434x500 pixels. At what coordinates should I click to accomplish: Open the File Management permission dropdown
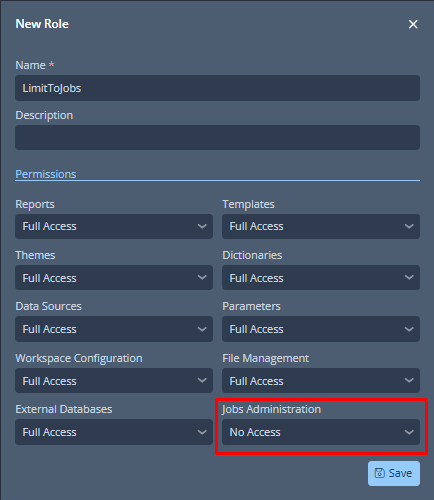coord(321,380)
